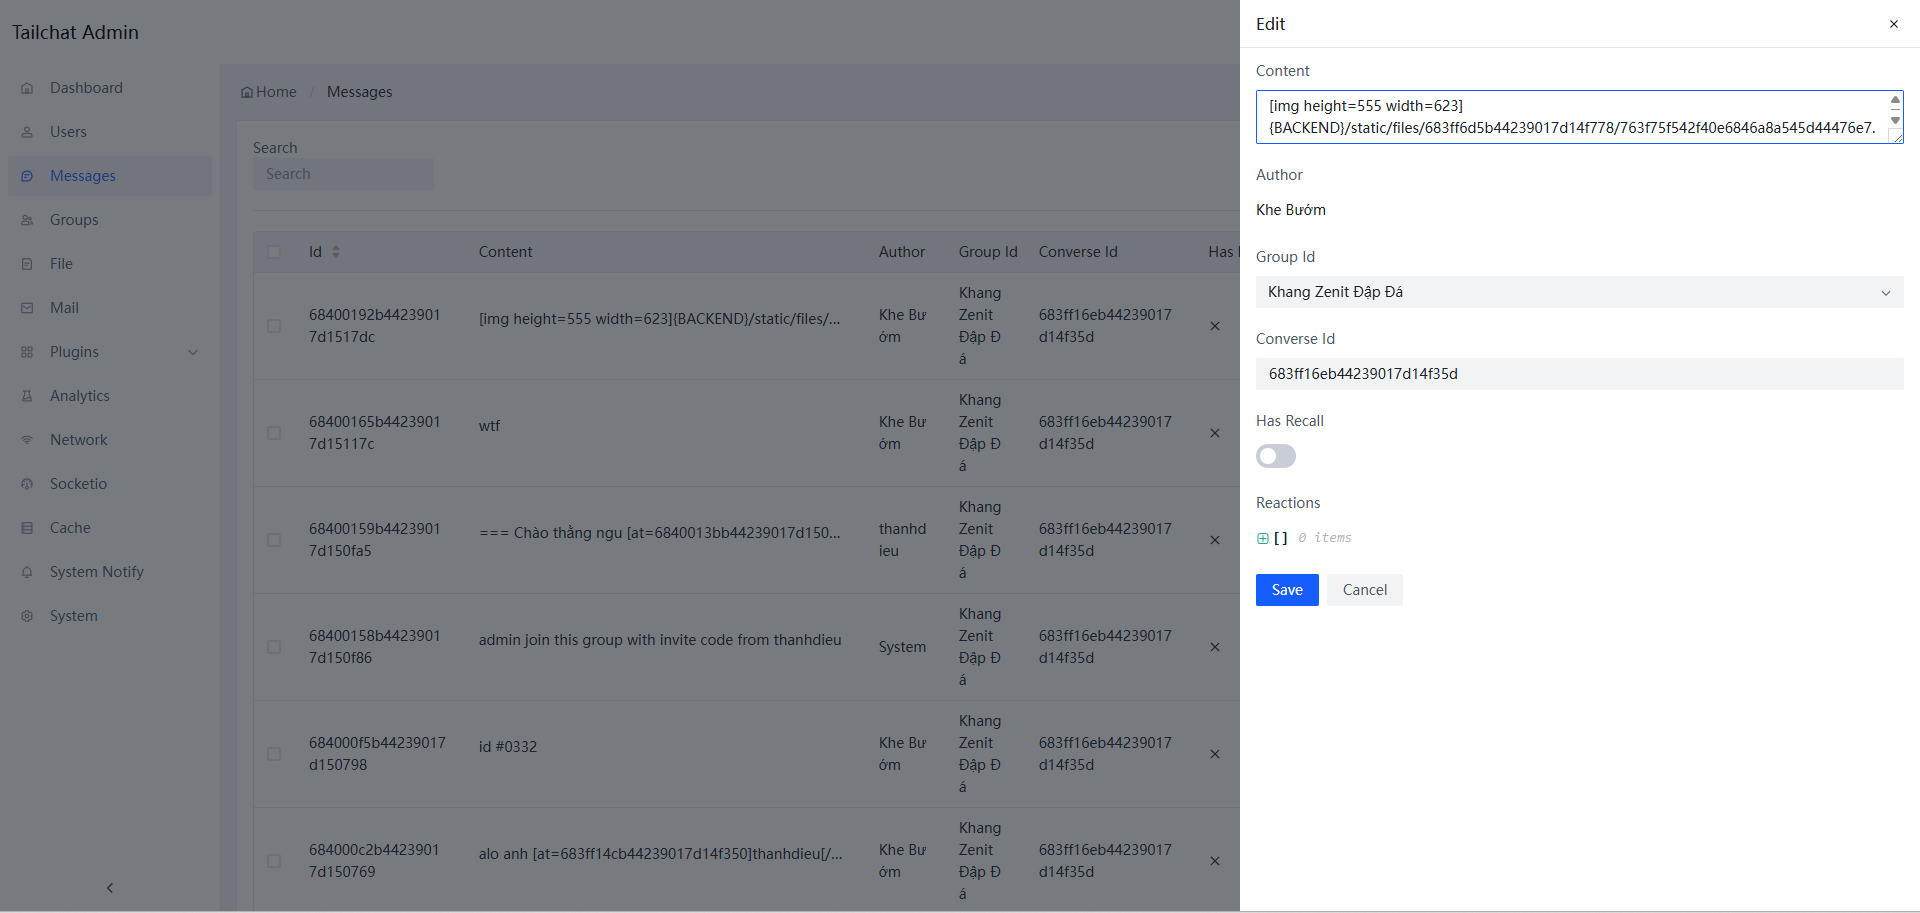Screen dimensions: 1920x913
Task: Open the Cache section
Action: tap(69, 527)
